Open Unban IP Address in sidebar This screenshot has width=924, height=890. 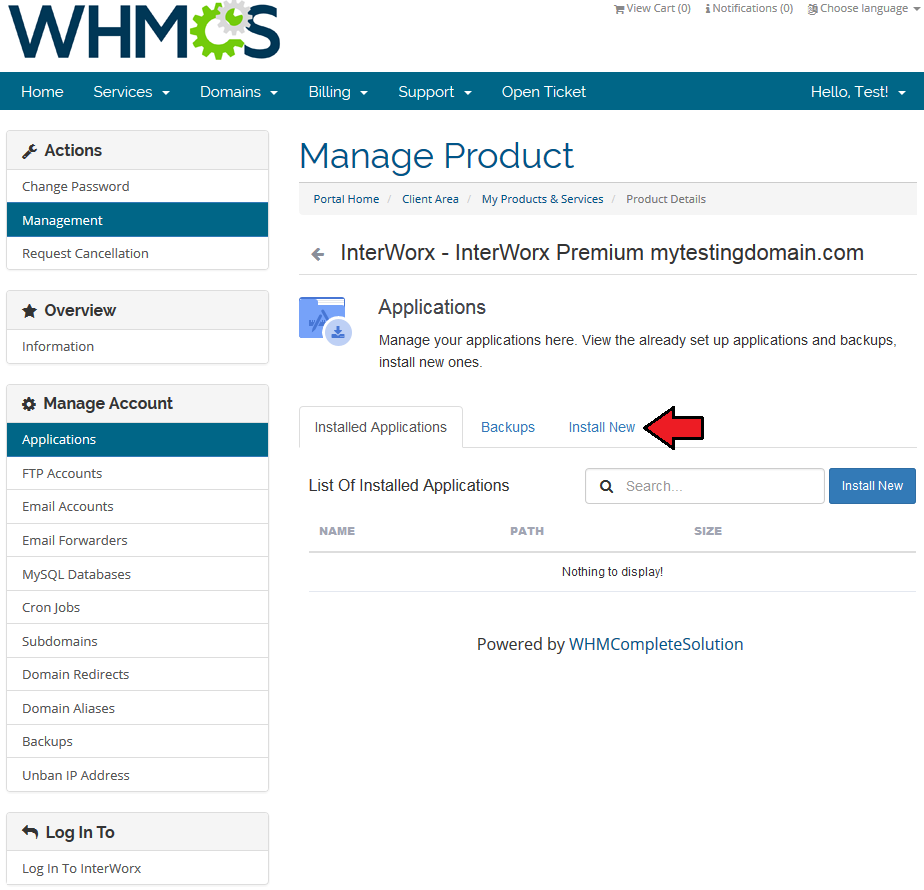coord(137,776)
